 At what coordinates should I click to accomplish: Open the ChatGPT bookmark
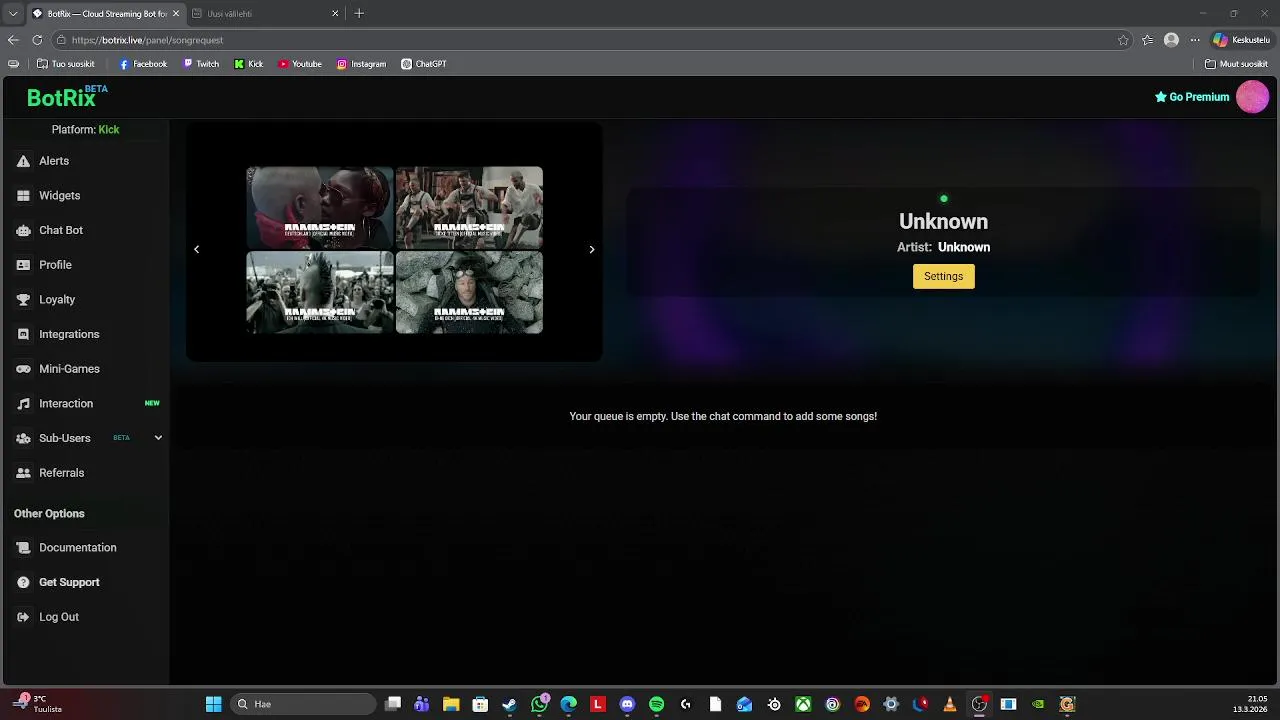click(x=424, y=64)
